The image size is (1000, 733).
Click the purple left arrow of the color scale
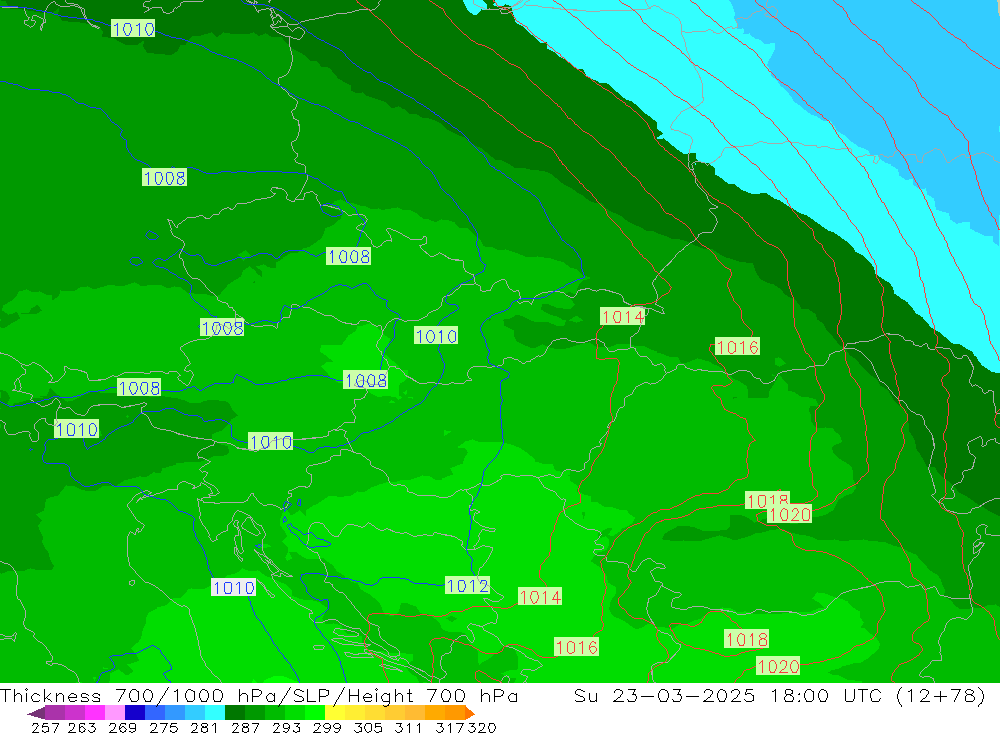point(36,713)
